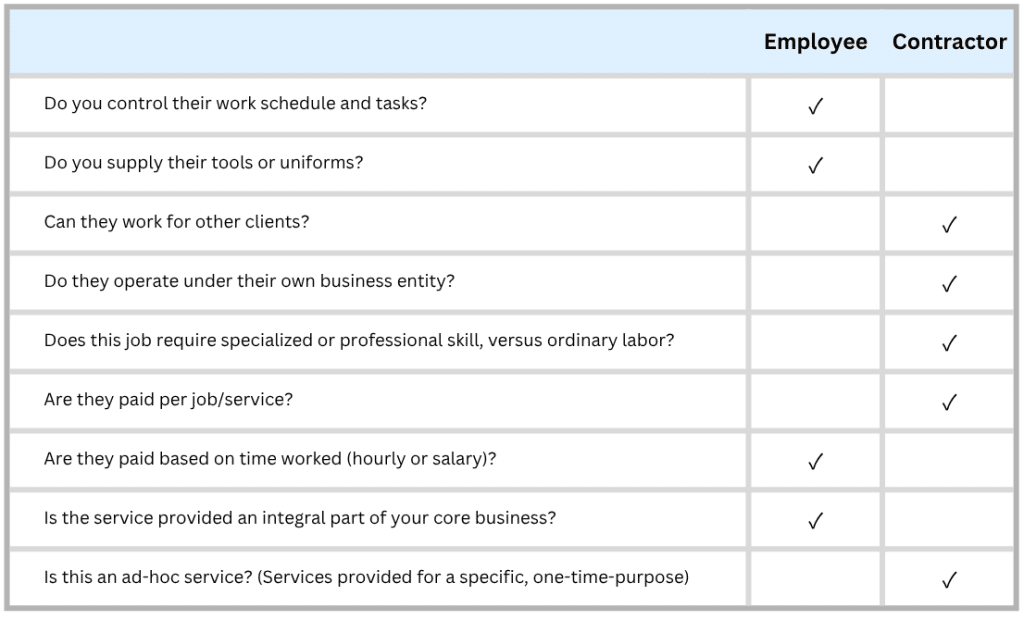
Task: Click the hourly or salary payment question
Action: (x=270, y=459)
